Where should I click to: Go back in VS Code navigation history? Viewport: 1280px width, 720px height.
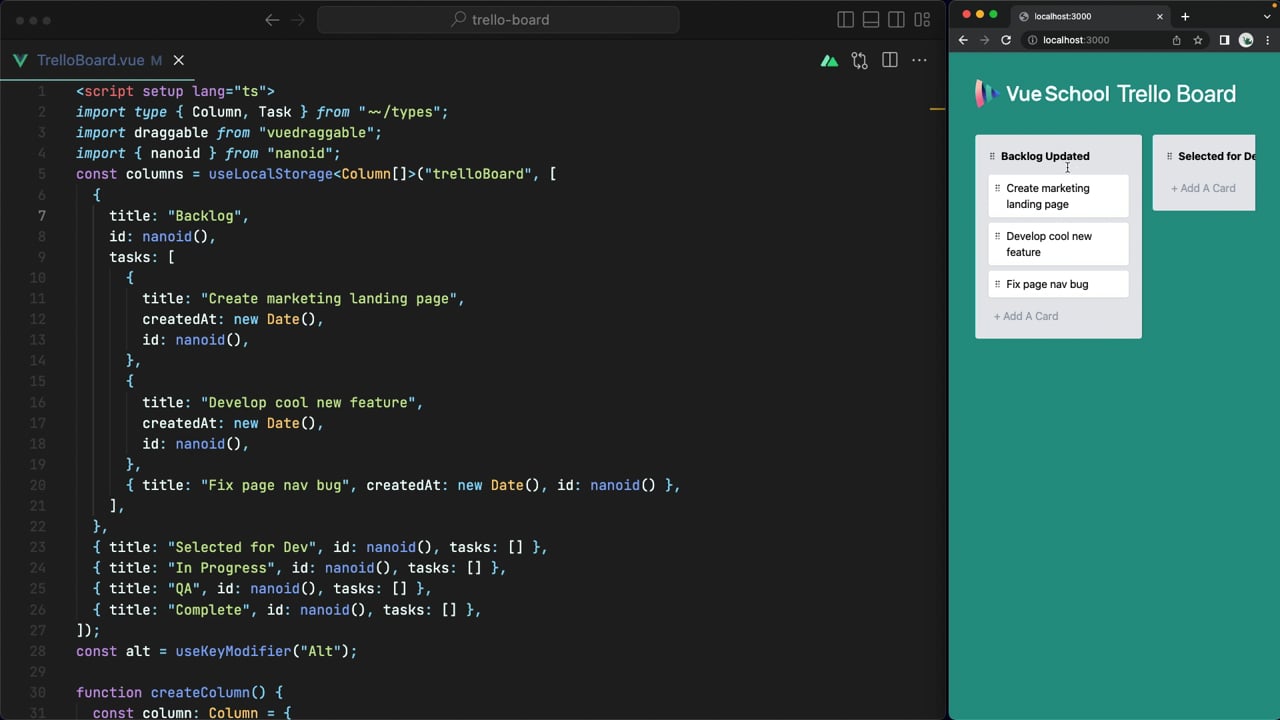point(272,19)
